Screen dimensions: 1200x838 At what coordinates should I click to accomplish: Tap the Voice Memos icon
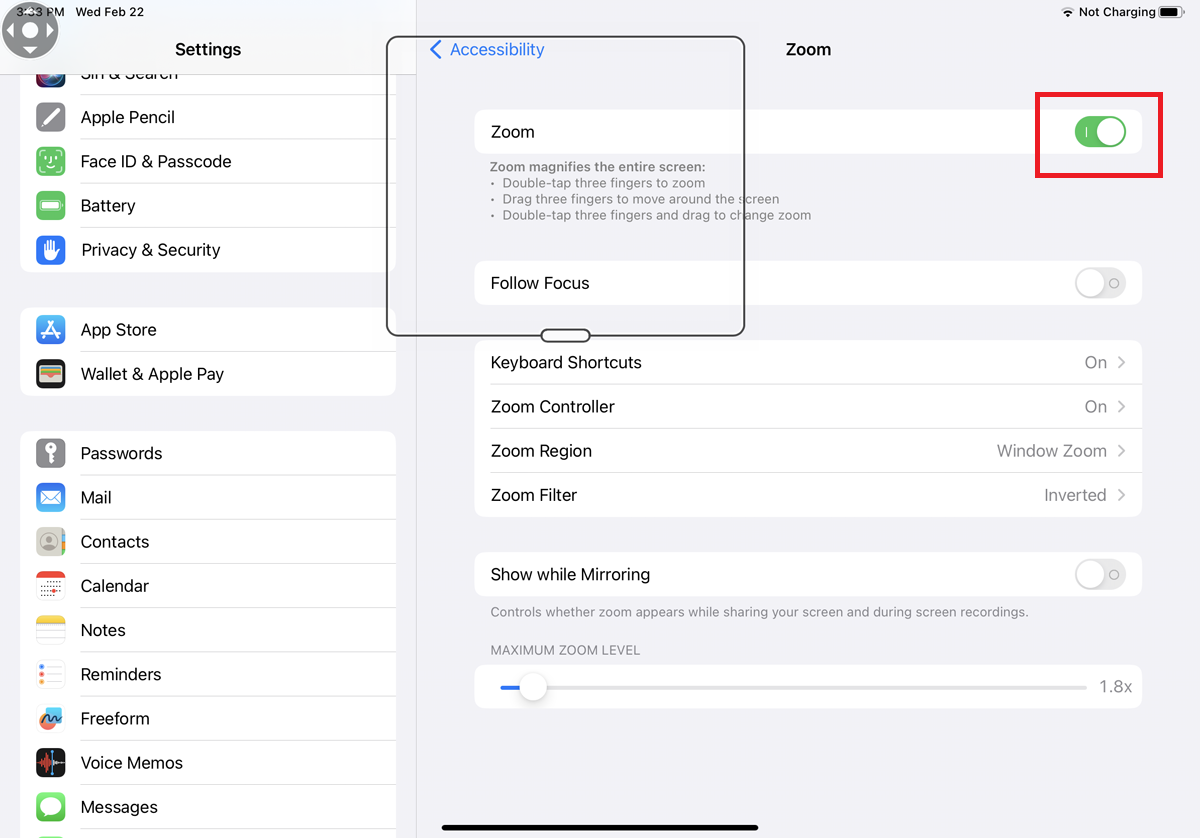(x=51, y=763)
